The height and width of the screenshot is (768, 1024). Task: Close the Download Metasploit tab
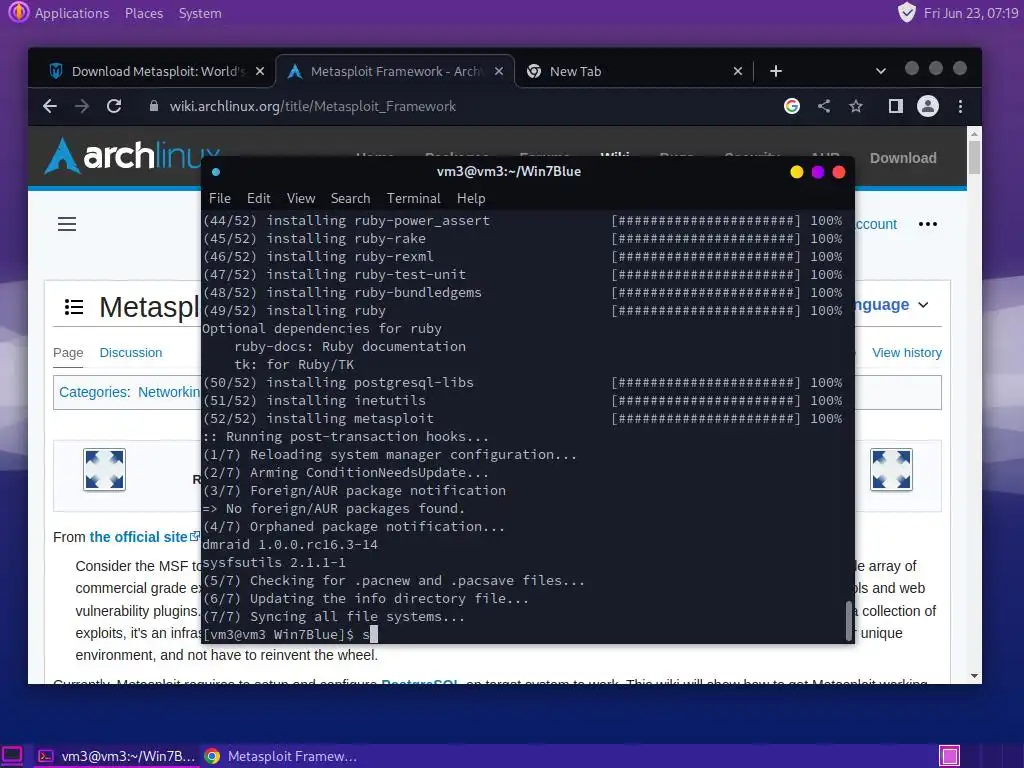point(260,71)
